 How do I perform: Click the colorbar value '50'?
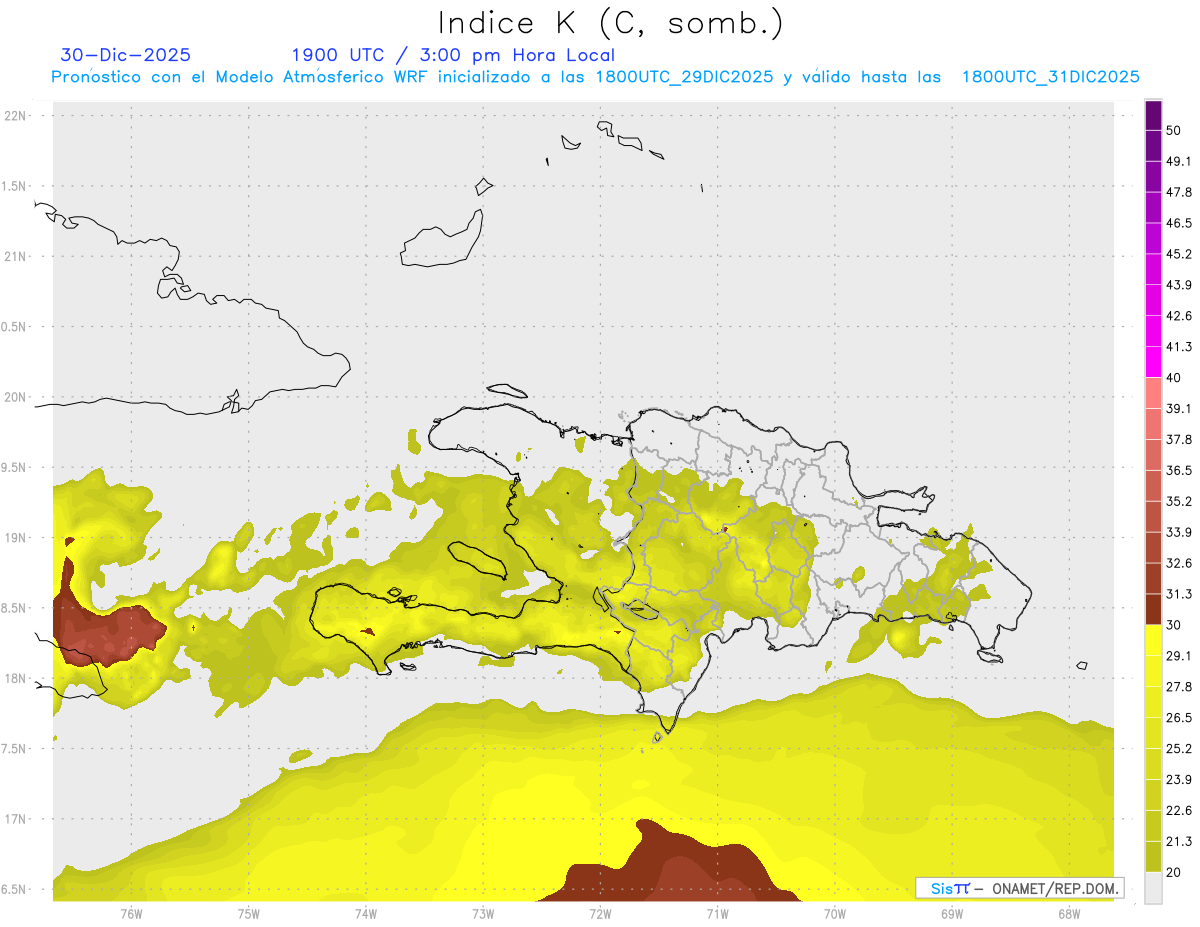click(x=1174, y=131)
